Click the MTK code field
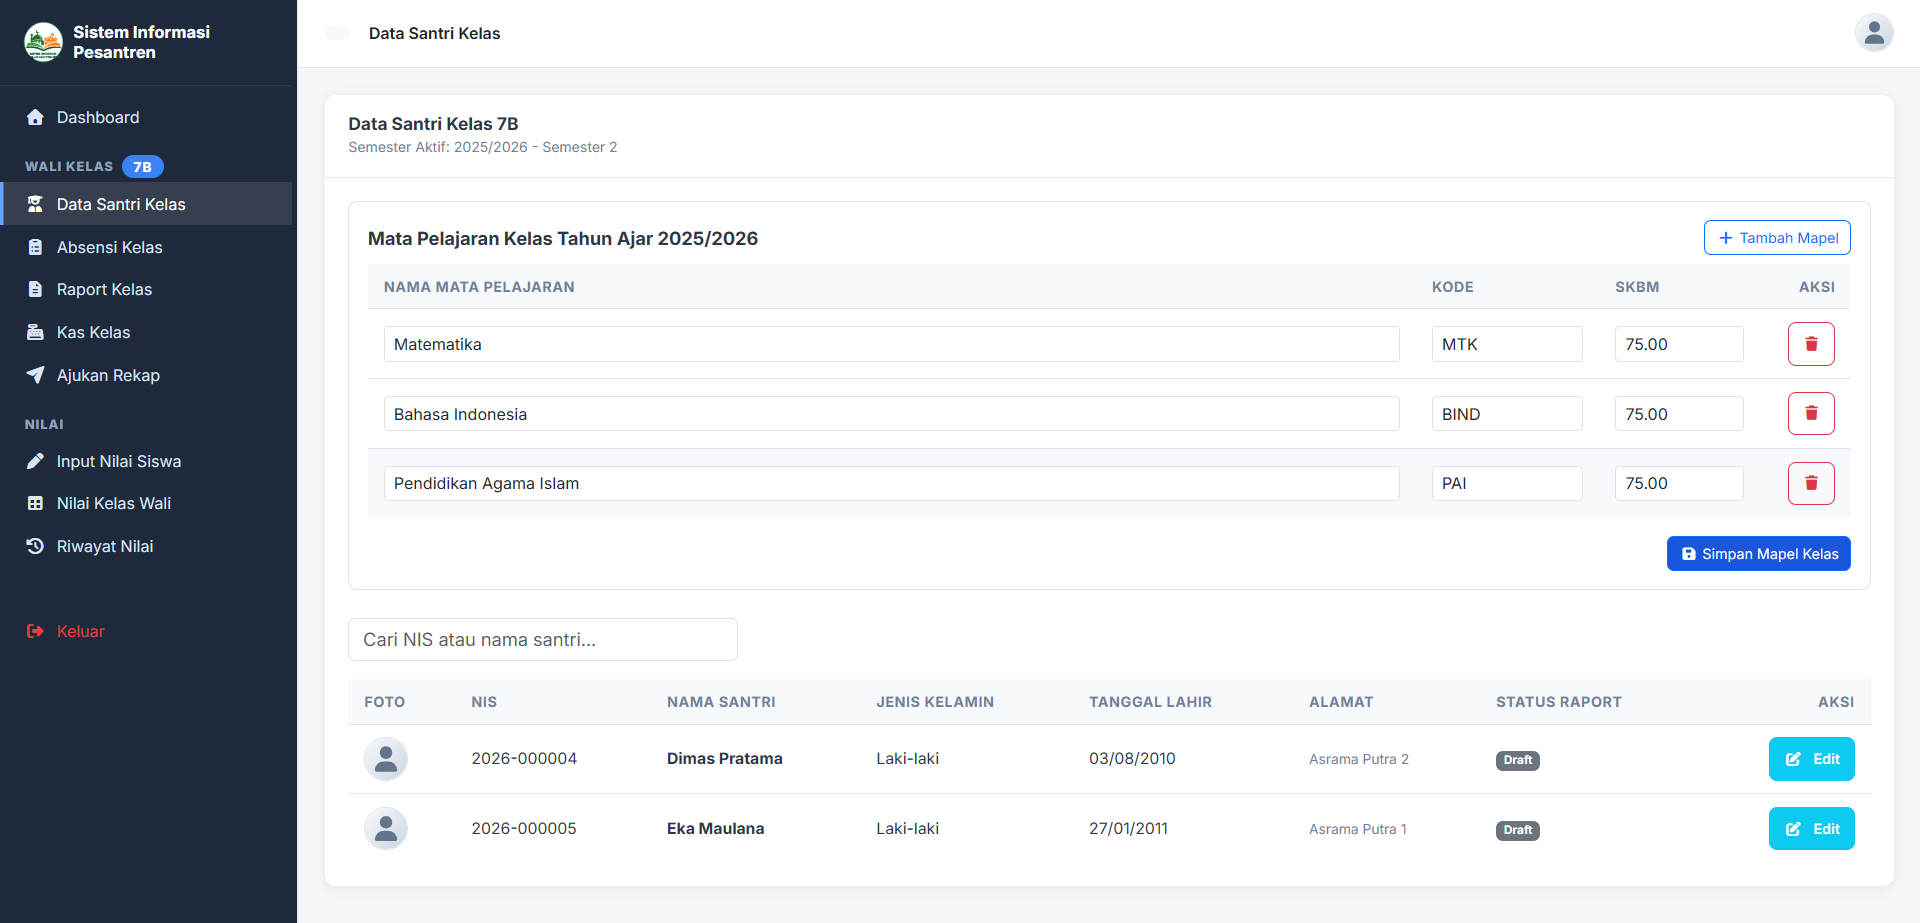The width and height of the screenshot is (1920, 923). [x=1507, y=344]
